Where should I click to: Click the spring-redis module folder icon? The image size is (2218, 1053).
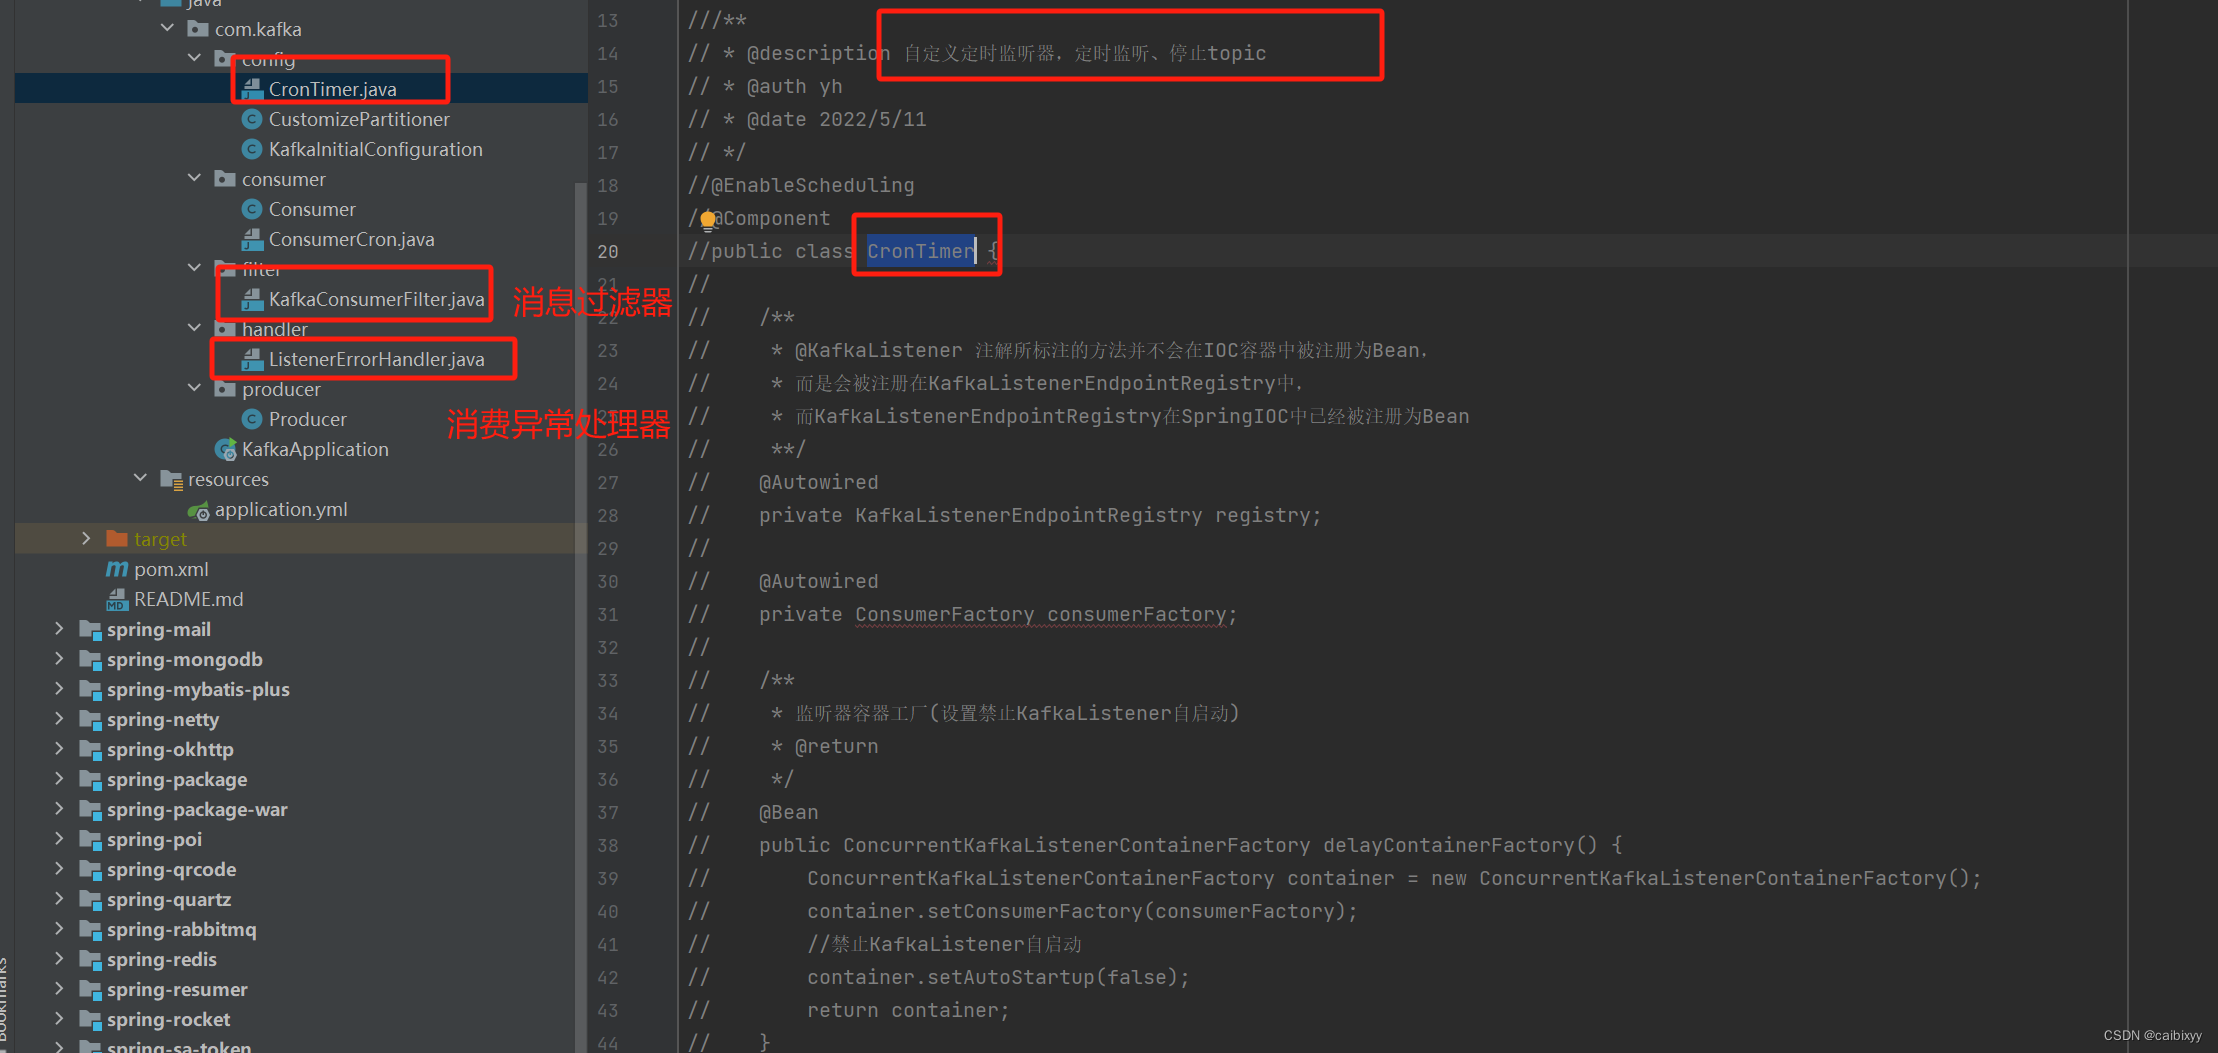[x=90, y=959]
